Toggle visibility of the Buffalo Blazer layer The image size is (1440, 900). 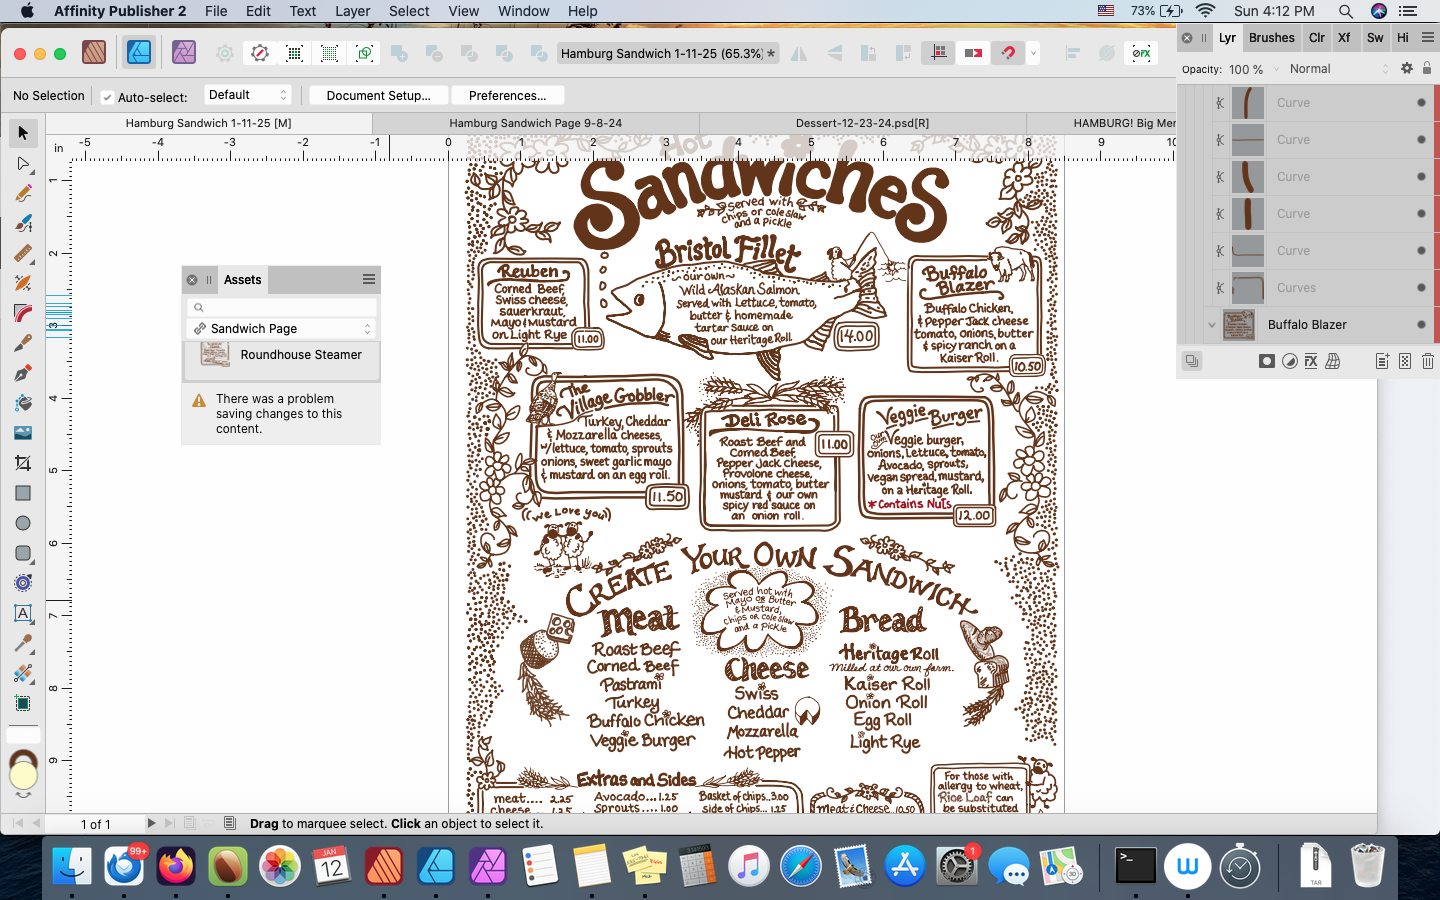click(1421, 324)
